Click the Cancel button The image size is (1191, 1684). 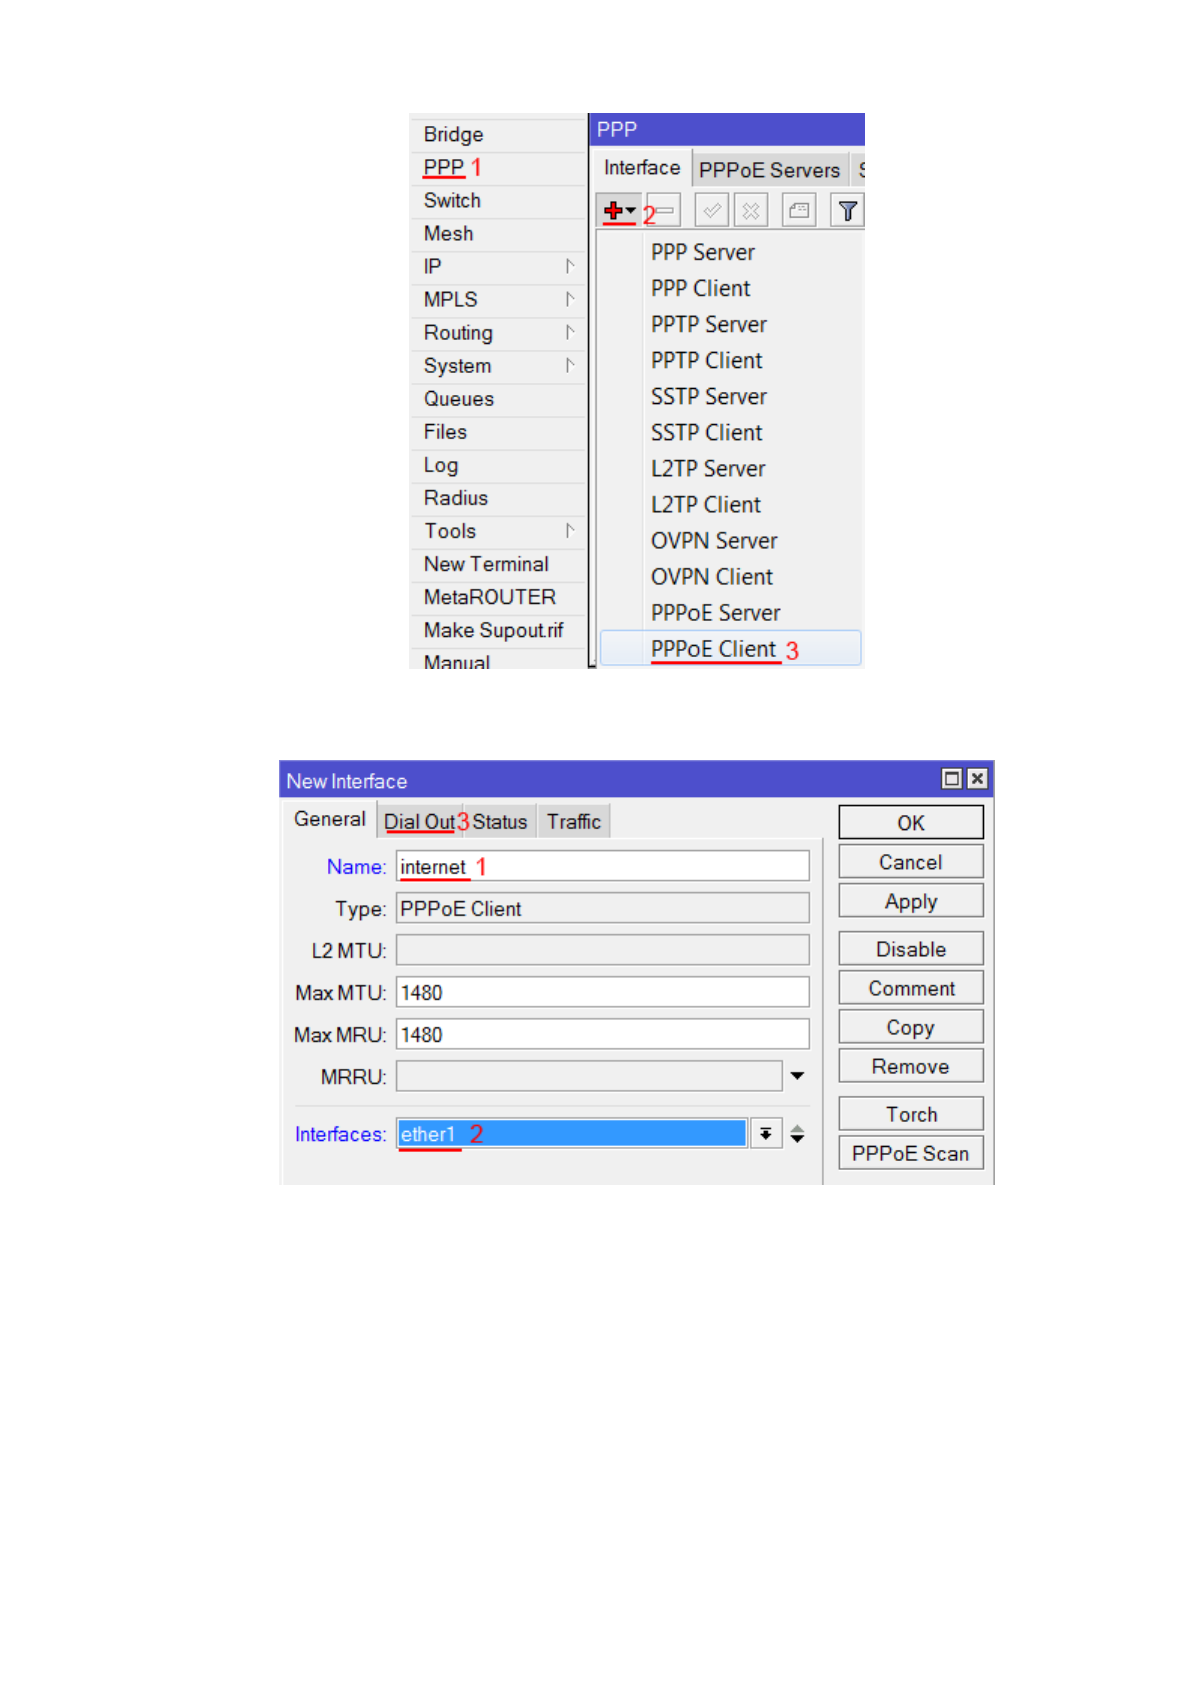[911, 862]
